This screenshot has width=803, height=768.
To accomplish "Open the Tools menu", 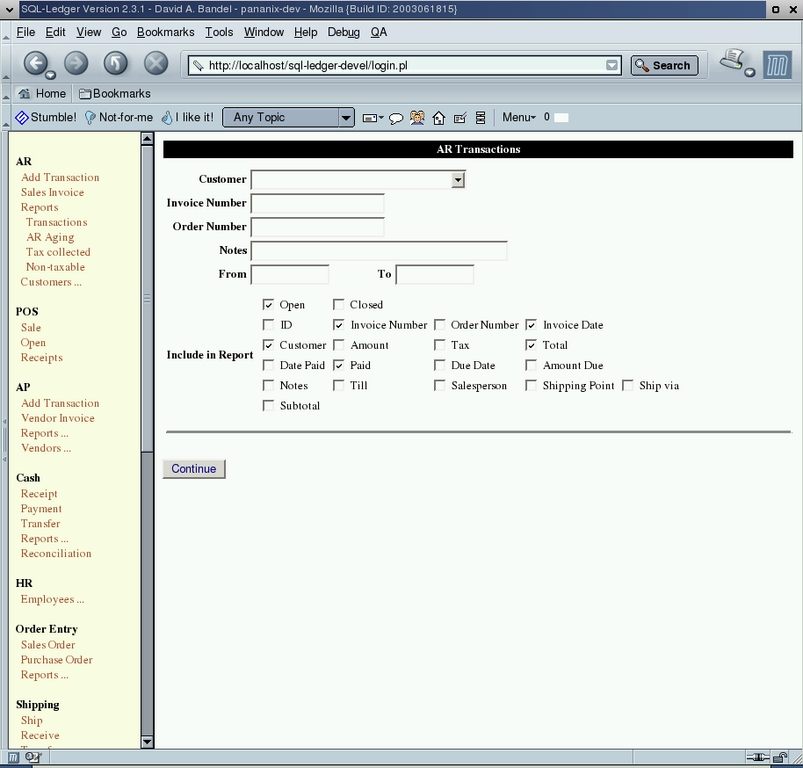I will tap(218, 32).
